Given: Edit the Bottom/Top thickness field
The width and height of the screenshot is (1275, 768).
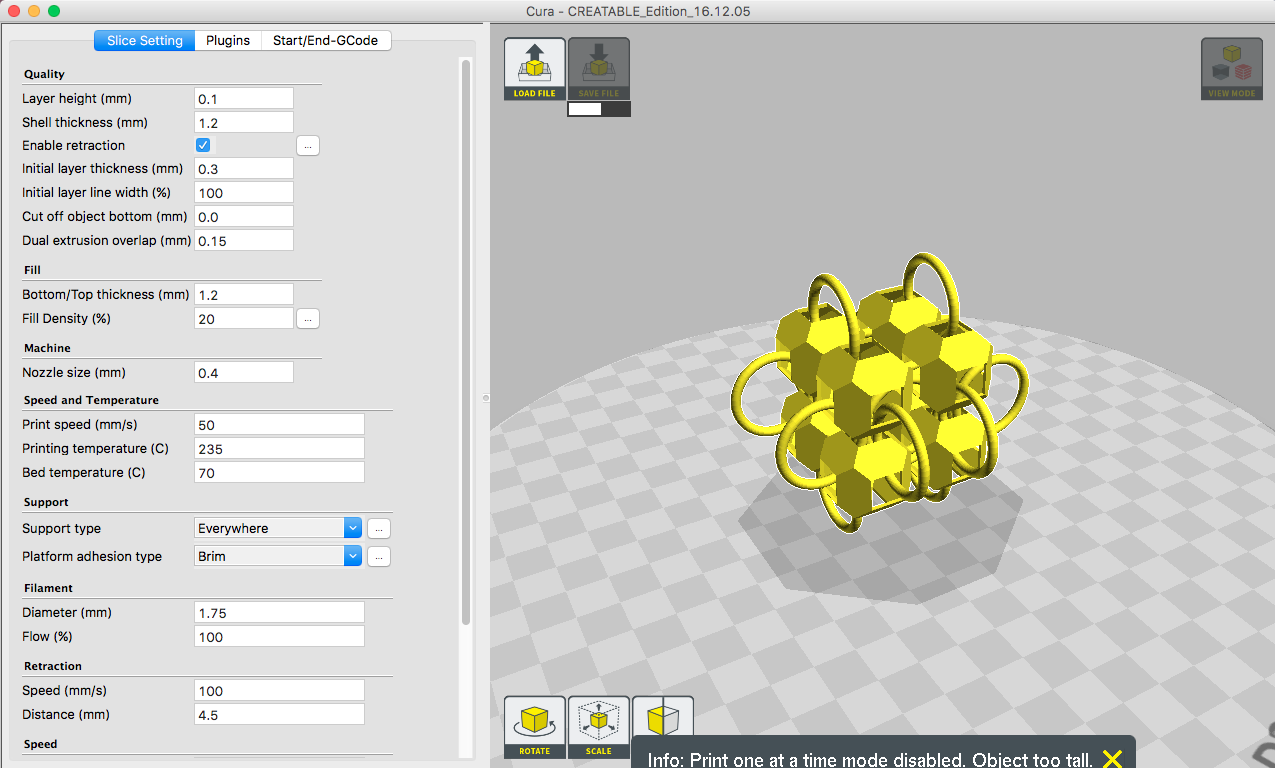Looking at the screenshot, I should 243,295.
